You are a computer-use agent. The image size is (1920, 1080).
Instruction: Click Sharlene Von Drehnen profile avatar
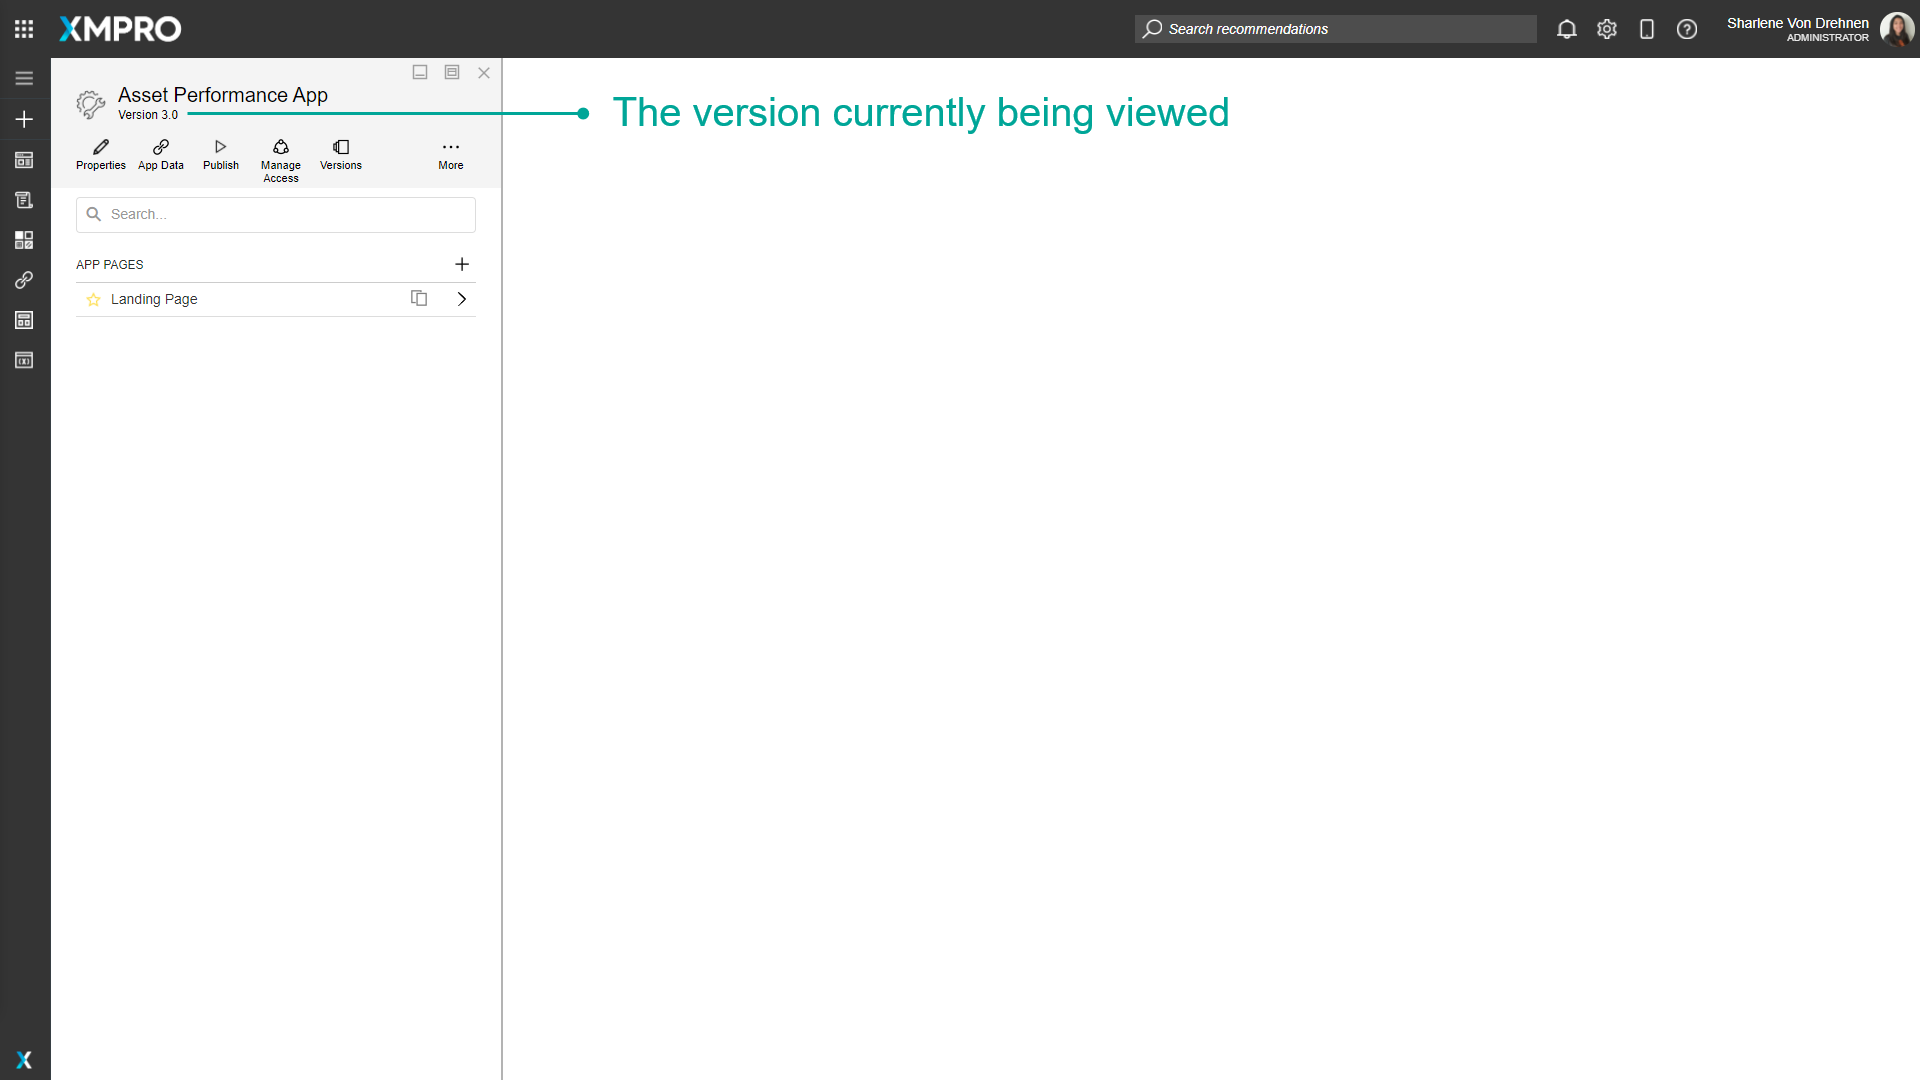(x=1897, y=29)
